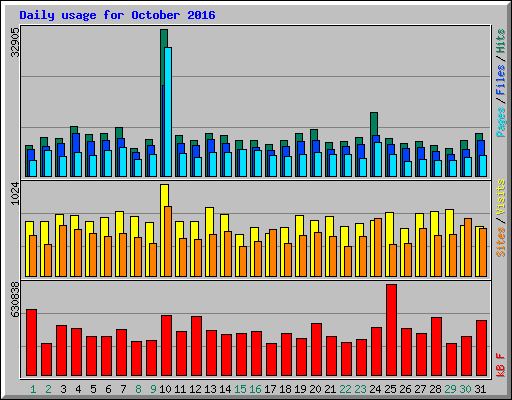The width and height of the screenshot is (512, 400).
Task: Click the Pages legend label
Action: coord(500,122)
